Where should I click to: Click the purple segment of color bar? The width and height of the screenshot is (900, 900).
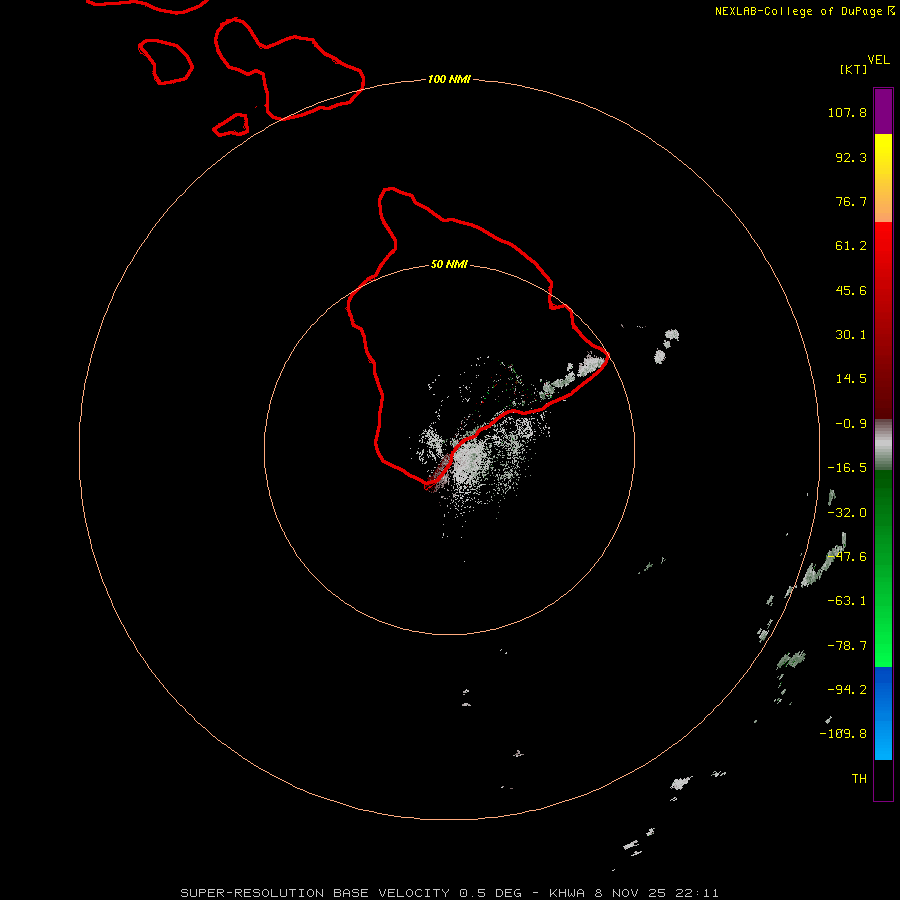point(883,112)
